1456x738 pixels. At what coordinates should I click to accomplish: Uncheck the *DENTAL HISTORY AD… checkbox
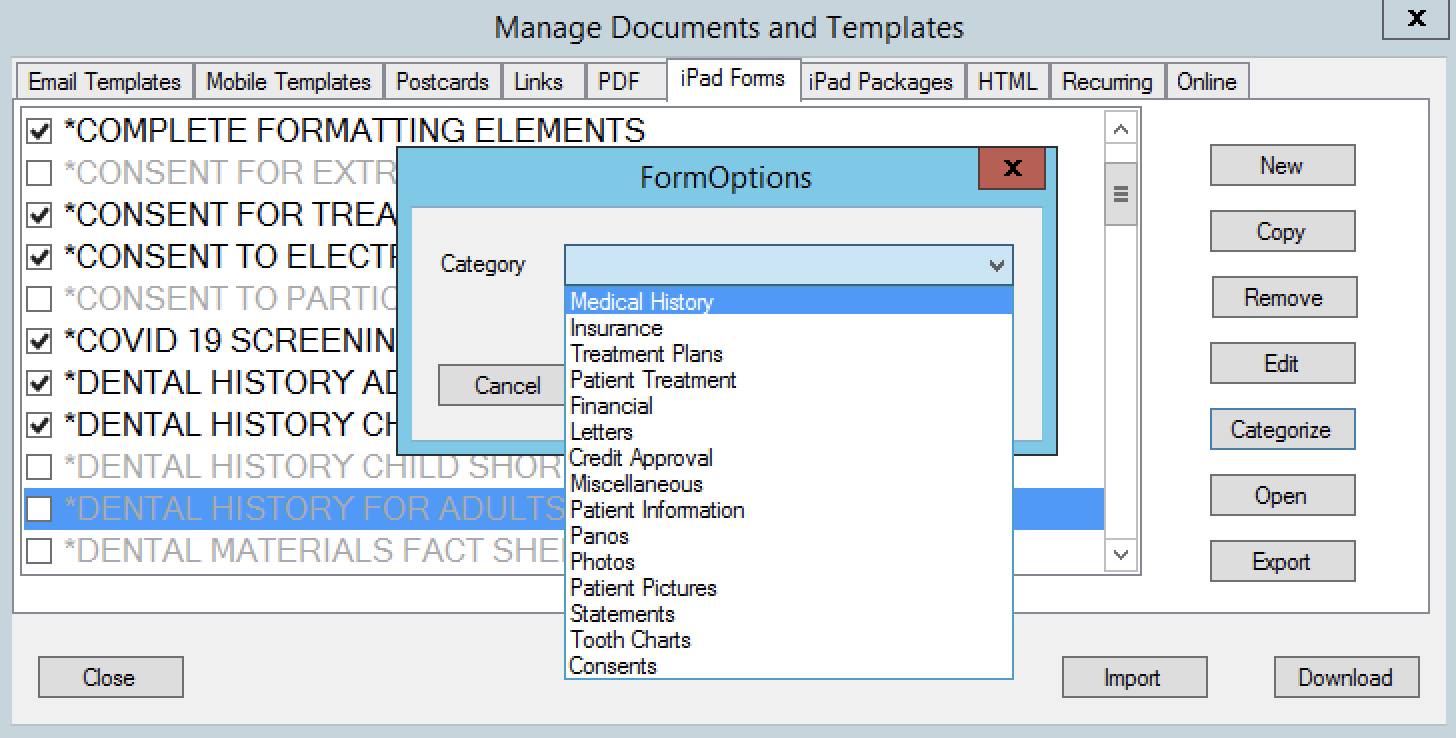[x=39, y=383]
